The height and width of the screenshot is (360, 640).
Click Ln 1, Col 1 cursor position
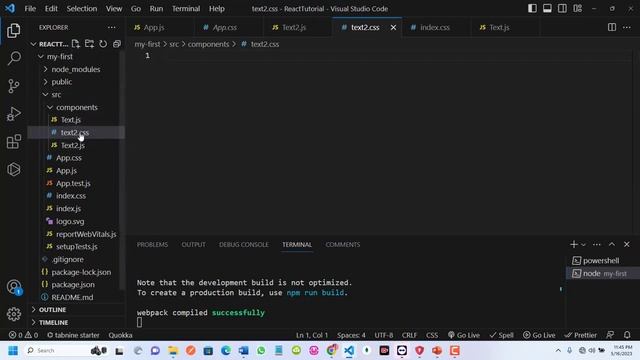coord(312,335)
